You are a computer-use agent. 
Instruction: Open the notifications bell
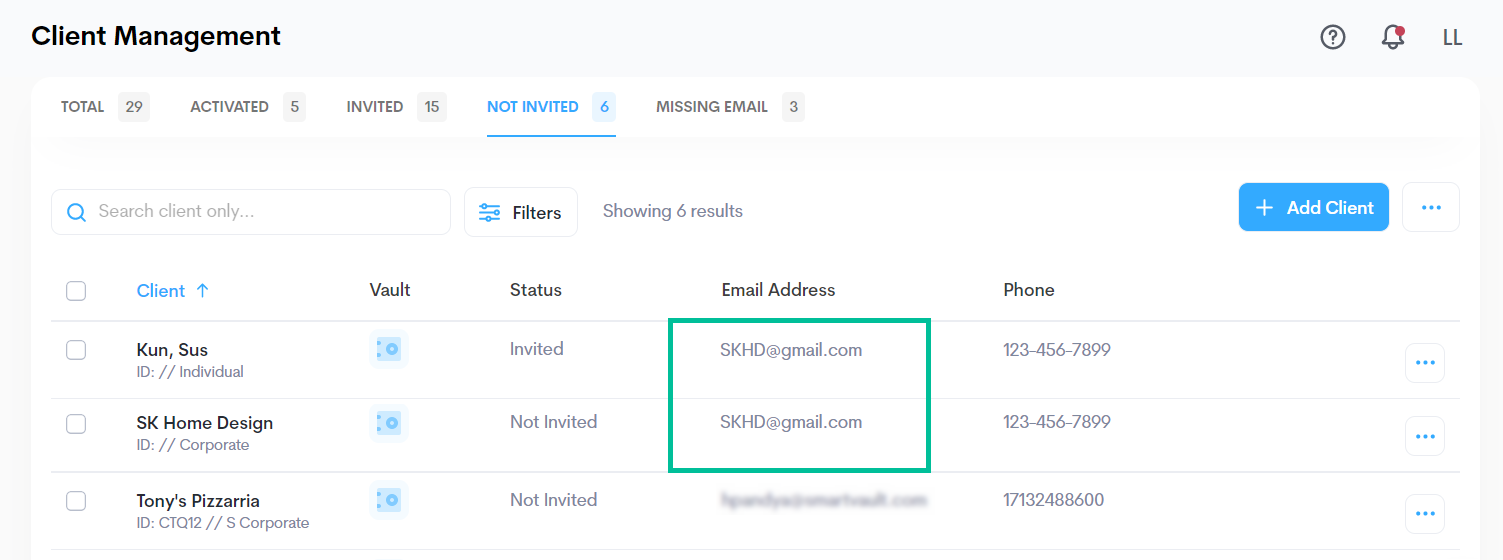1392,37
